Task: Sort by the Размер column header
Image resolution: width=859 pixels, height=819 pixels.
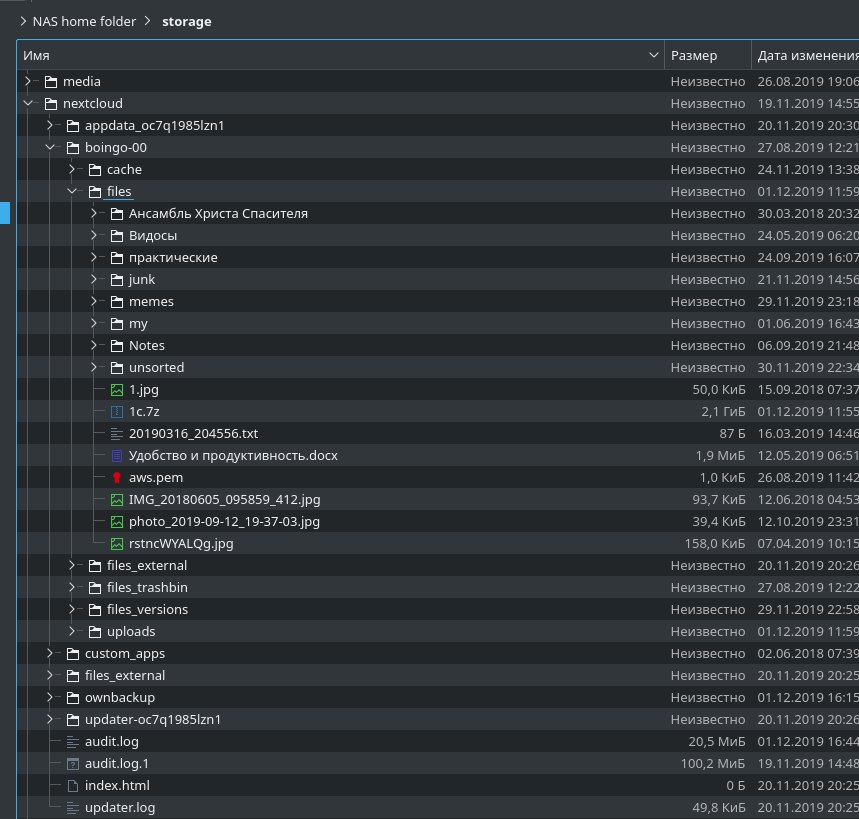Action: point(707,55)
